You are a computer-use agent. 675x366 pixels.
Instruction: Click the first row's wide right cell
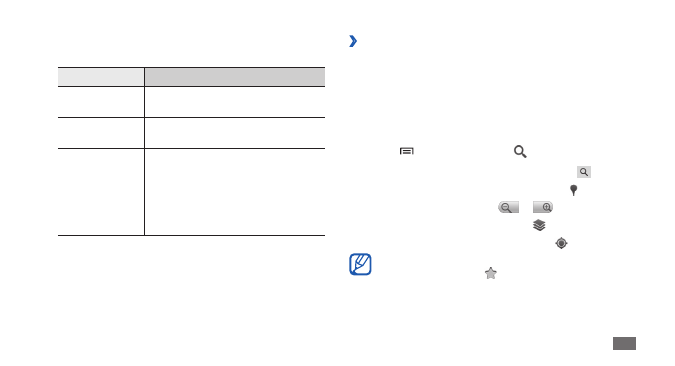coord(235,102)
